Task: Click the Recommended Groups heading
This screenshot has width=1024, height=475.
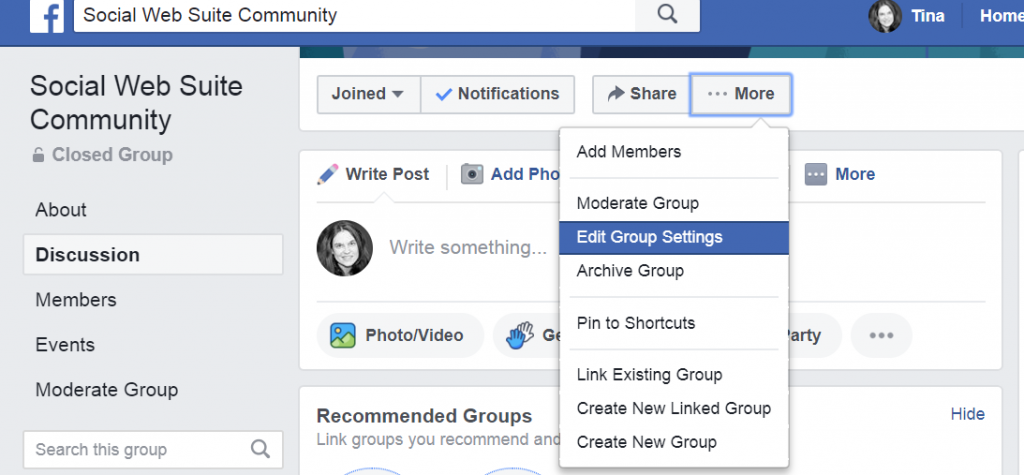Action: 424,416
